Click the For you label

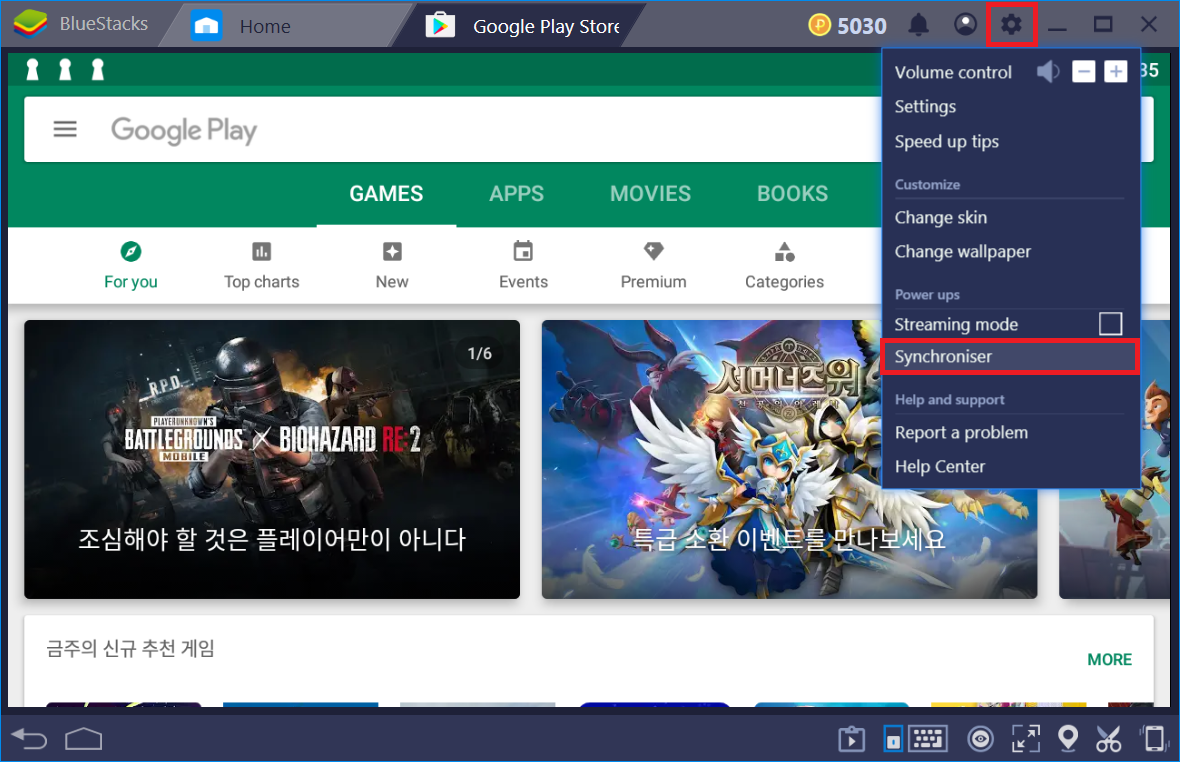131,282
